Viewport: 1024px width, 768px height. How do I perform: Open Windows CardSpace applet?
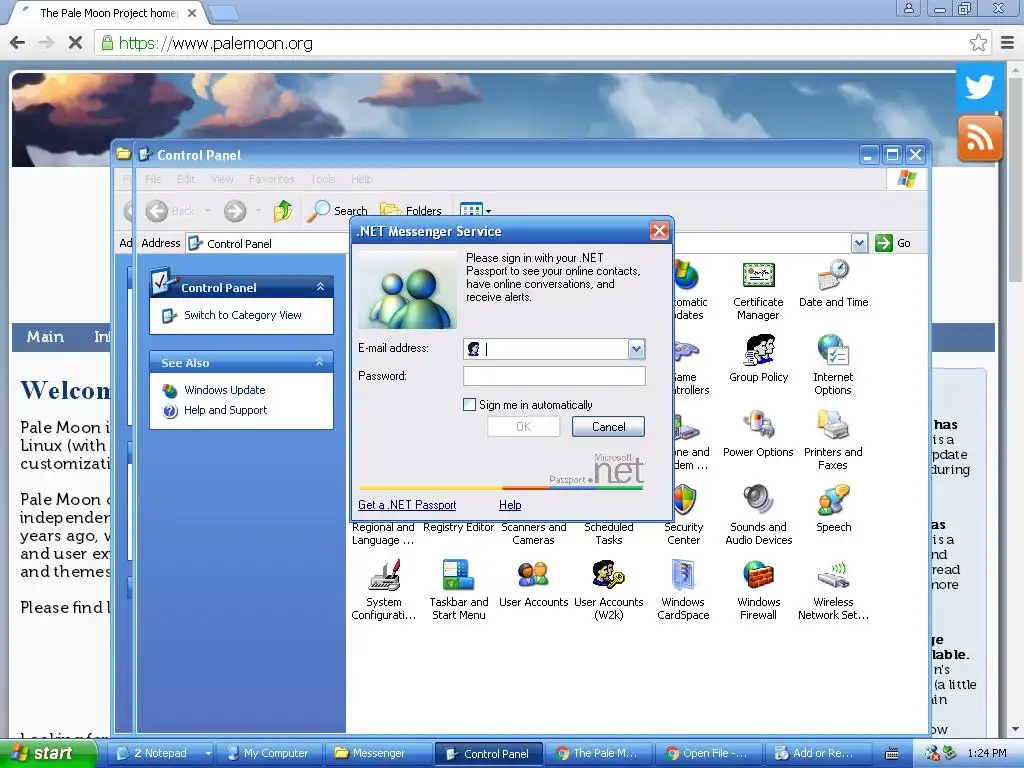683,590
